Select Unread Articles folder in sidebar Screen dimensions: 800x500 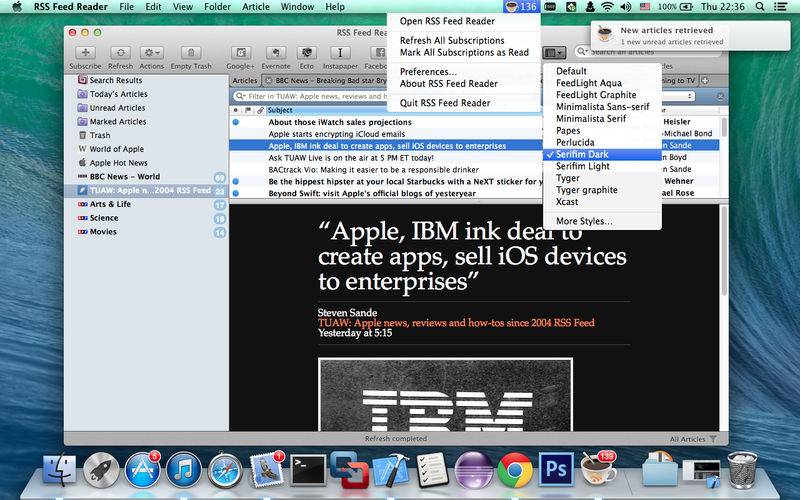(146, 108)
